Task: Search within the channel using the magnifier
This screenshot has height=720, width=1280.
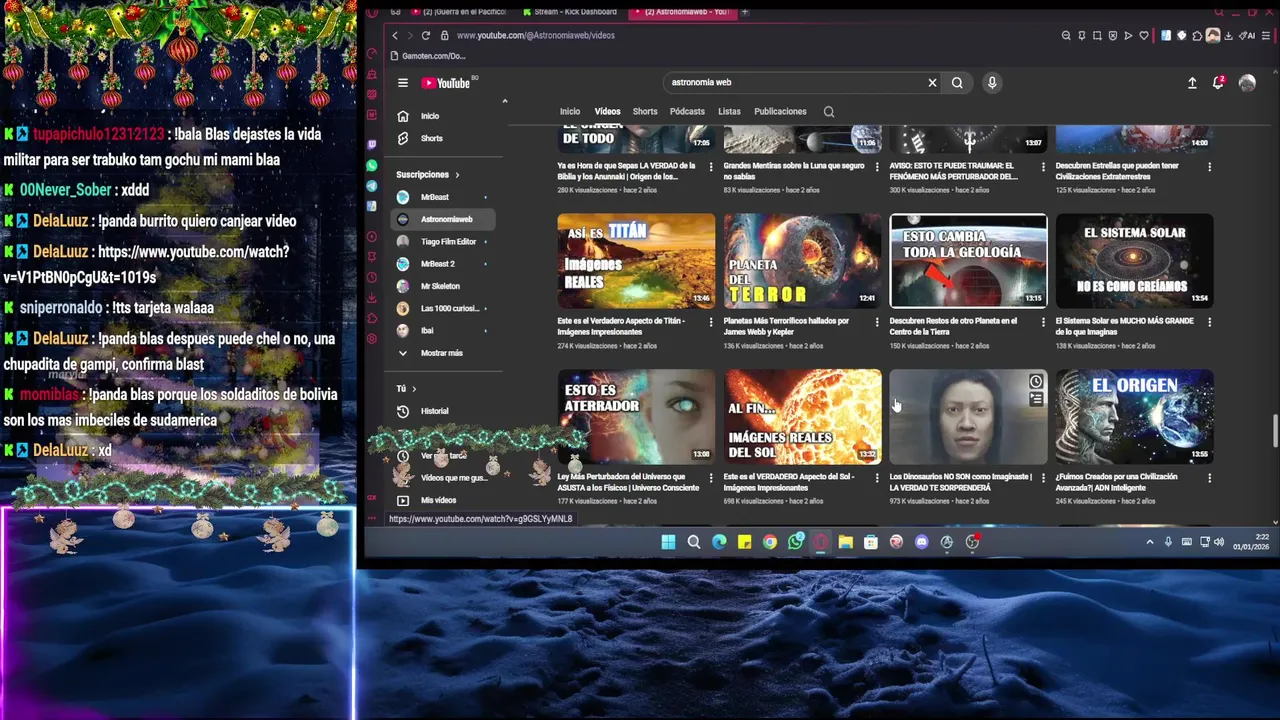Action: (x=828, y=112)
